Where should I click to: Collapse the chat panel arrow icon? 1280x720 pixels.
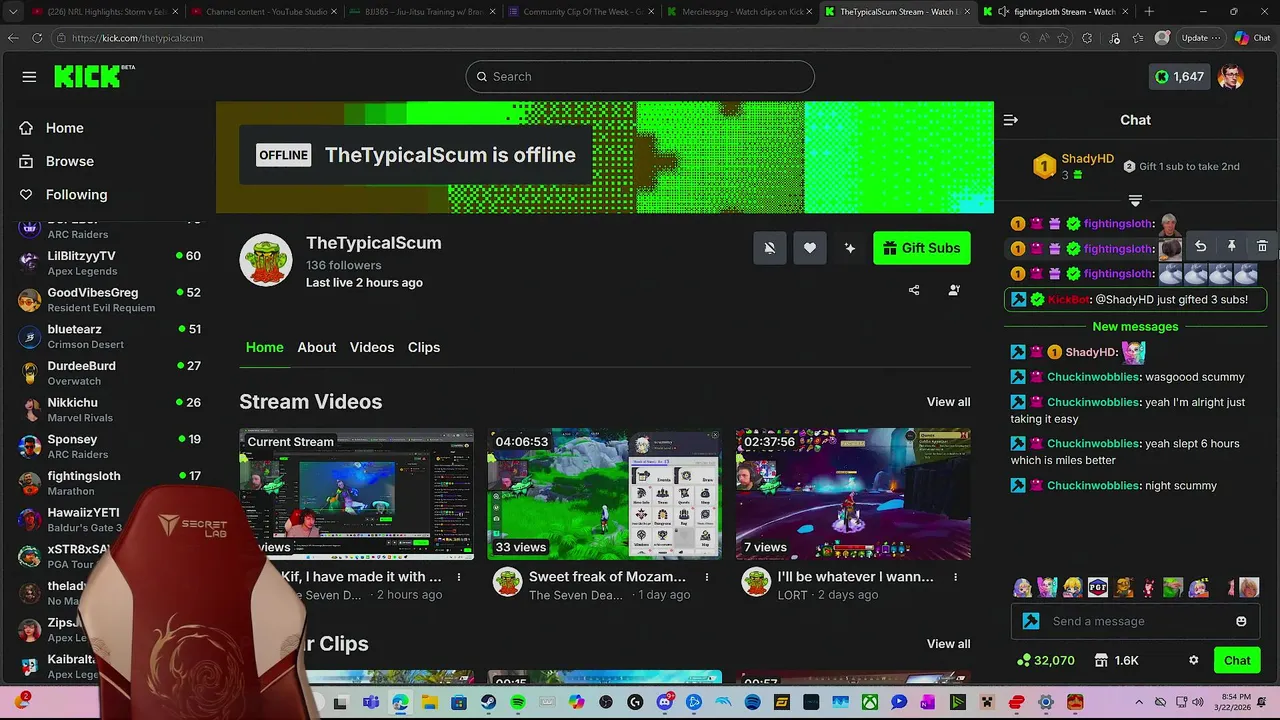(x=1011, y=120)
